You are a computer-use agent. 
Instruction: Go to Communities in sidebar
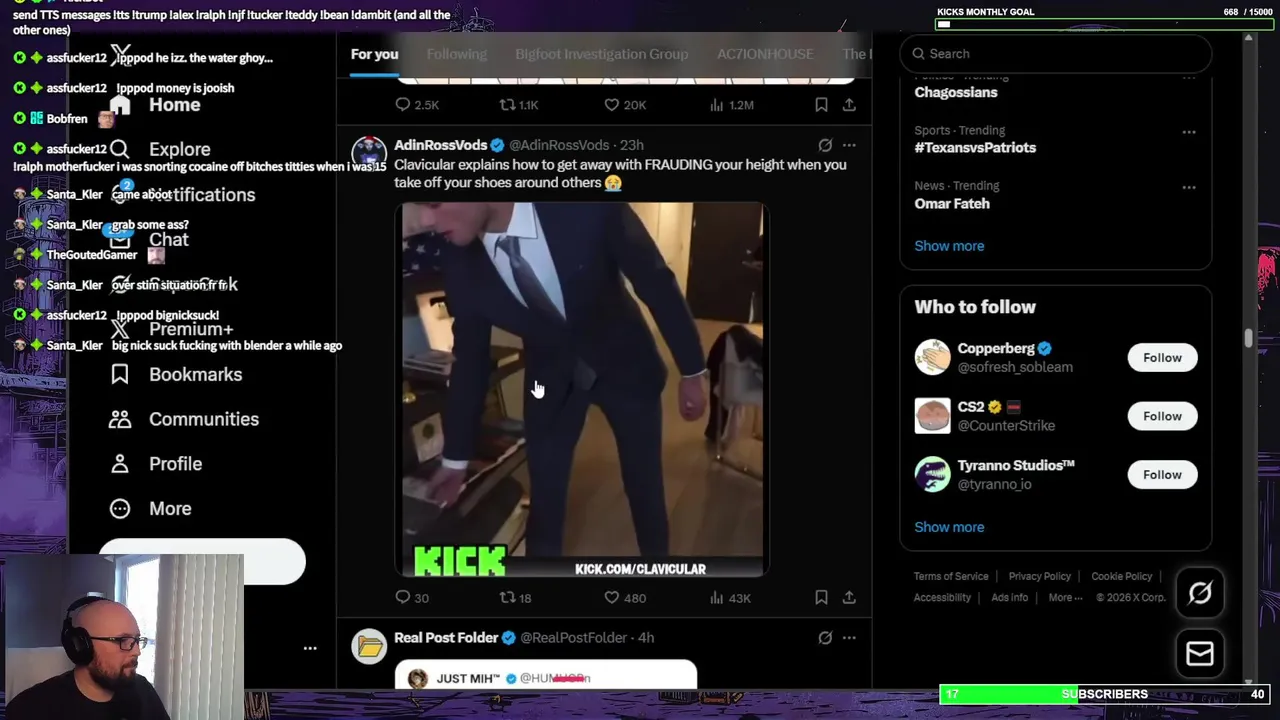[184, 419]
